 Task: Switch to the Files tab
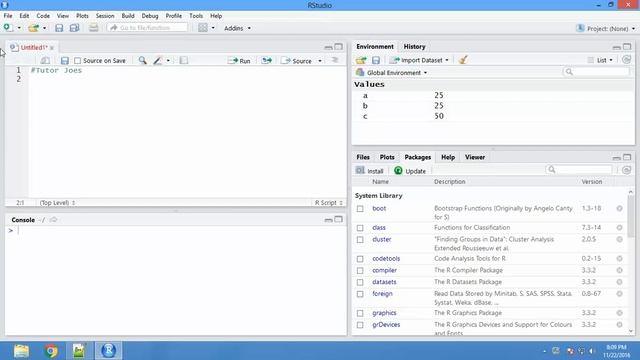click(x=363, y=157)
